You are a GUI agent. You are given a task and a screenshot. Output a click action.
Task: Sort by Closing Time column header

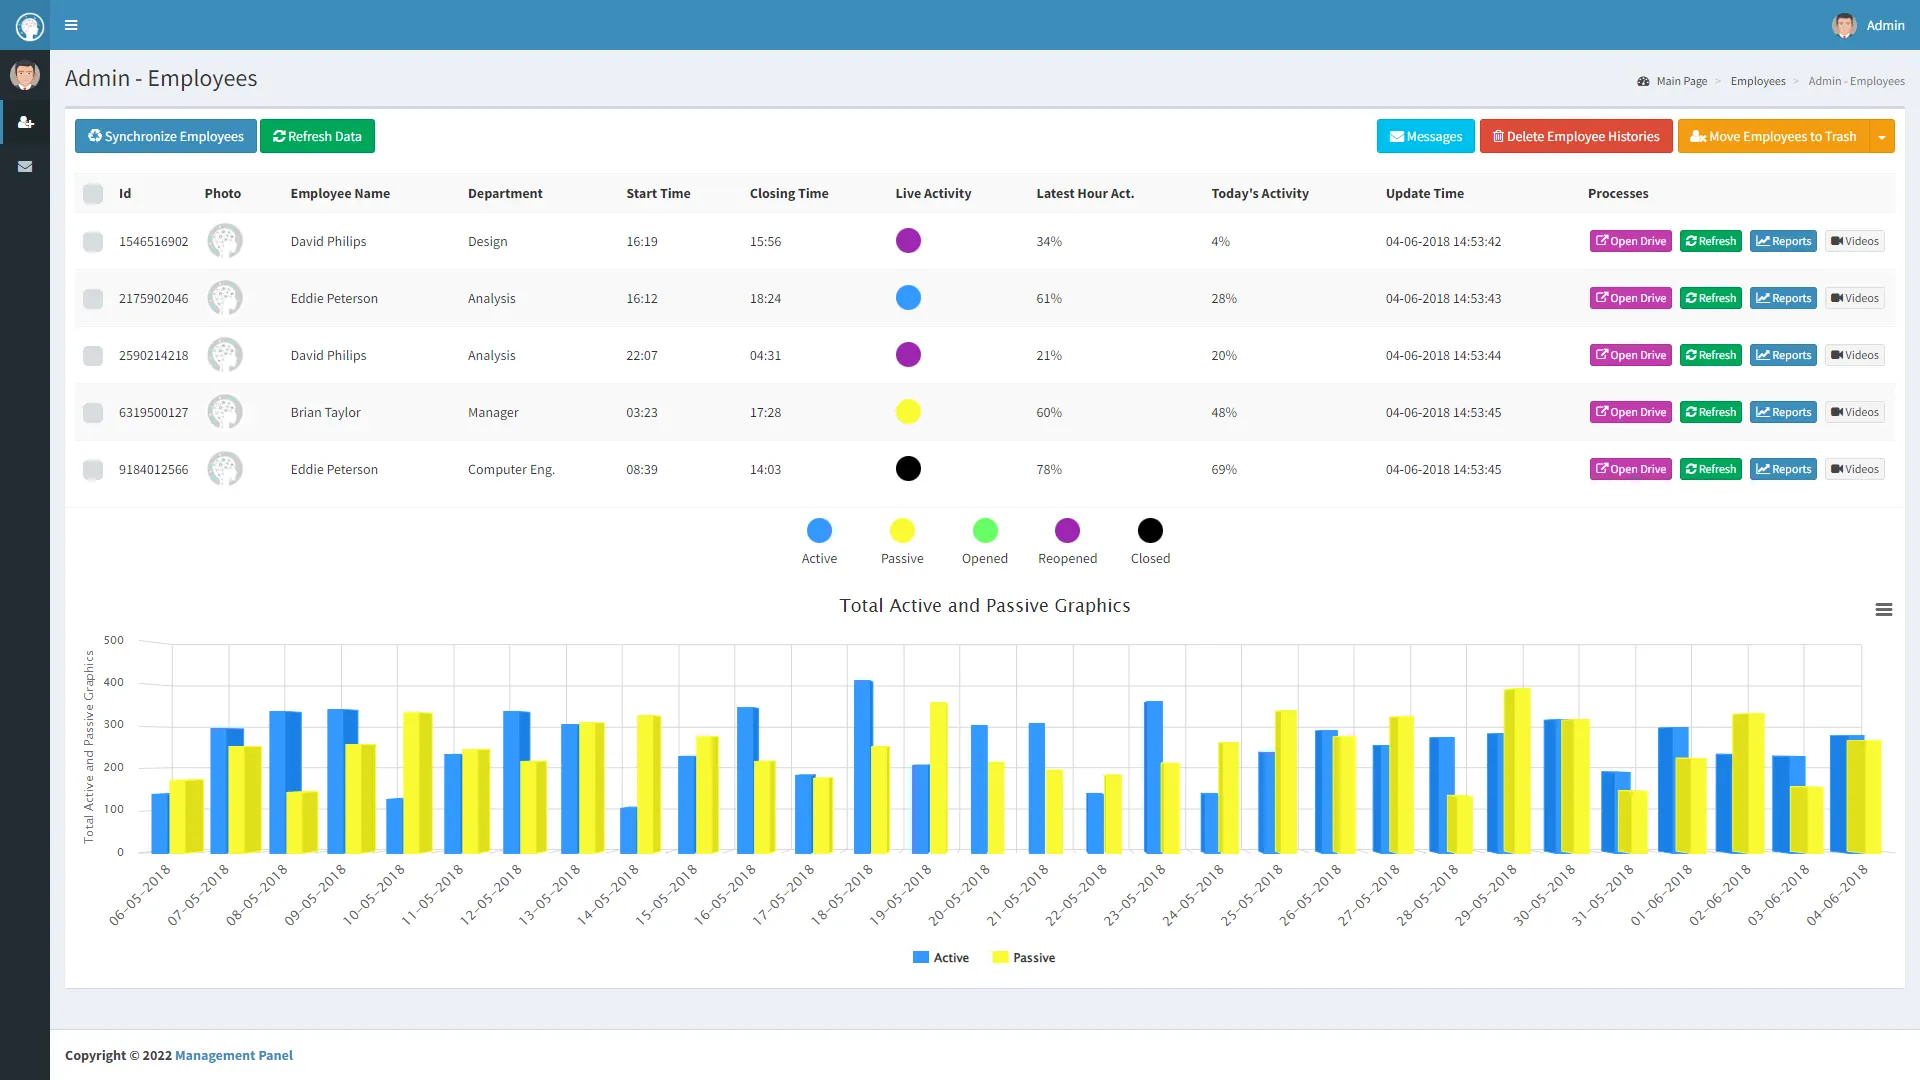[x=789, y=194]
